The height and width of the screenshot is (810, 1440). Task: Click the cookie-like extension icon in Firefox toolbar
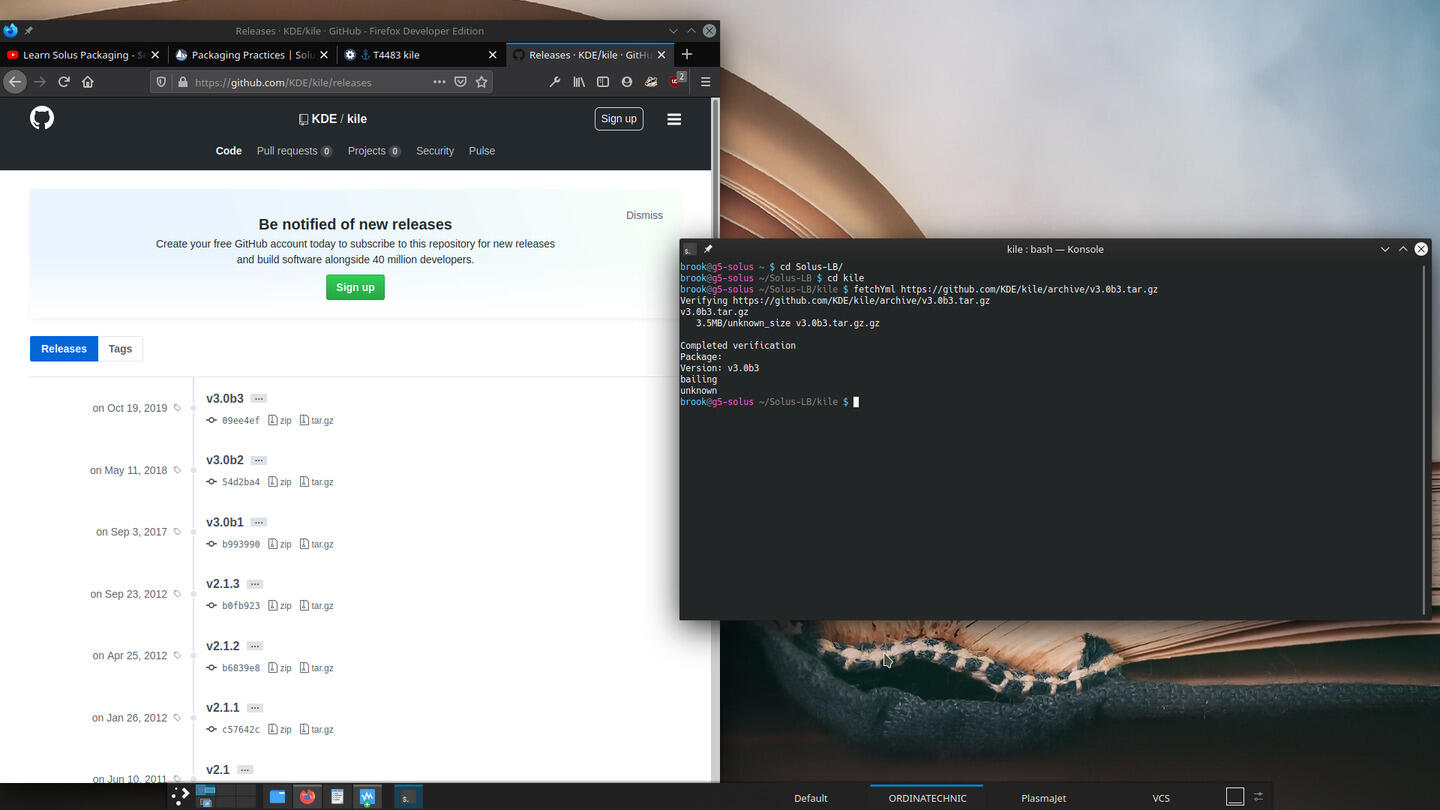click(x=651, y=82)
